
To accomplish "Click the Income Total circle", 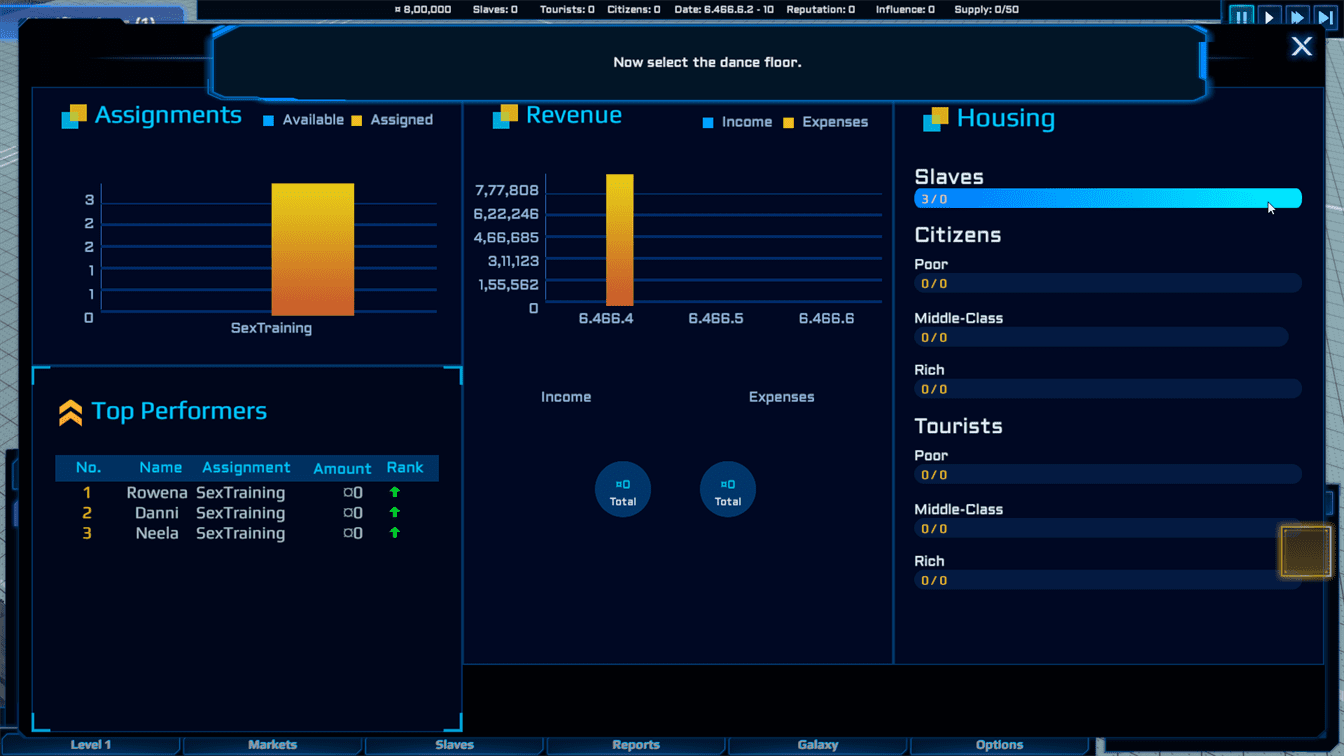I will (x=623, y=490).
